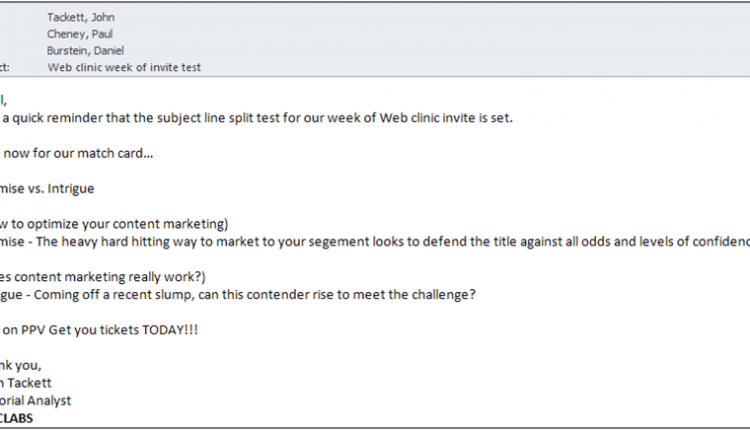Click the 'now for our match card...' line
Screen dimensions: 750x430
[x=78, y=153]
